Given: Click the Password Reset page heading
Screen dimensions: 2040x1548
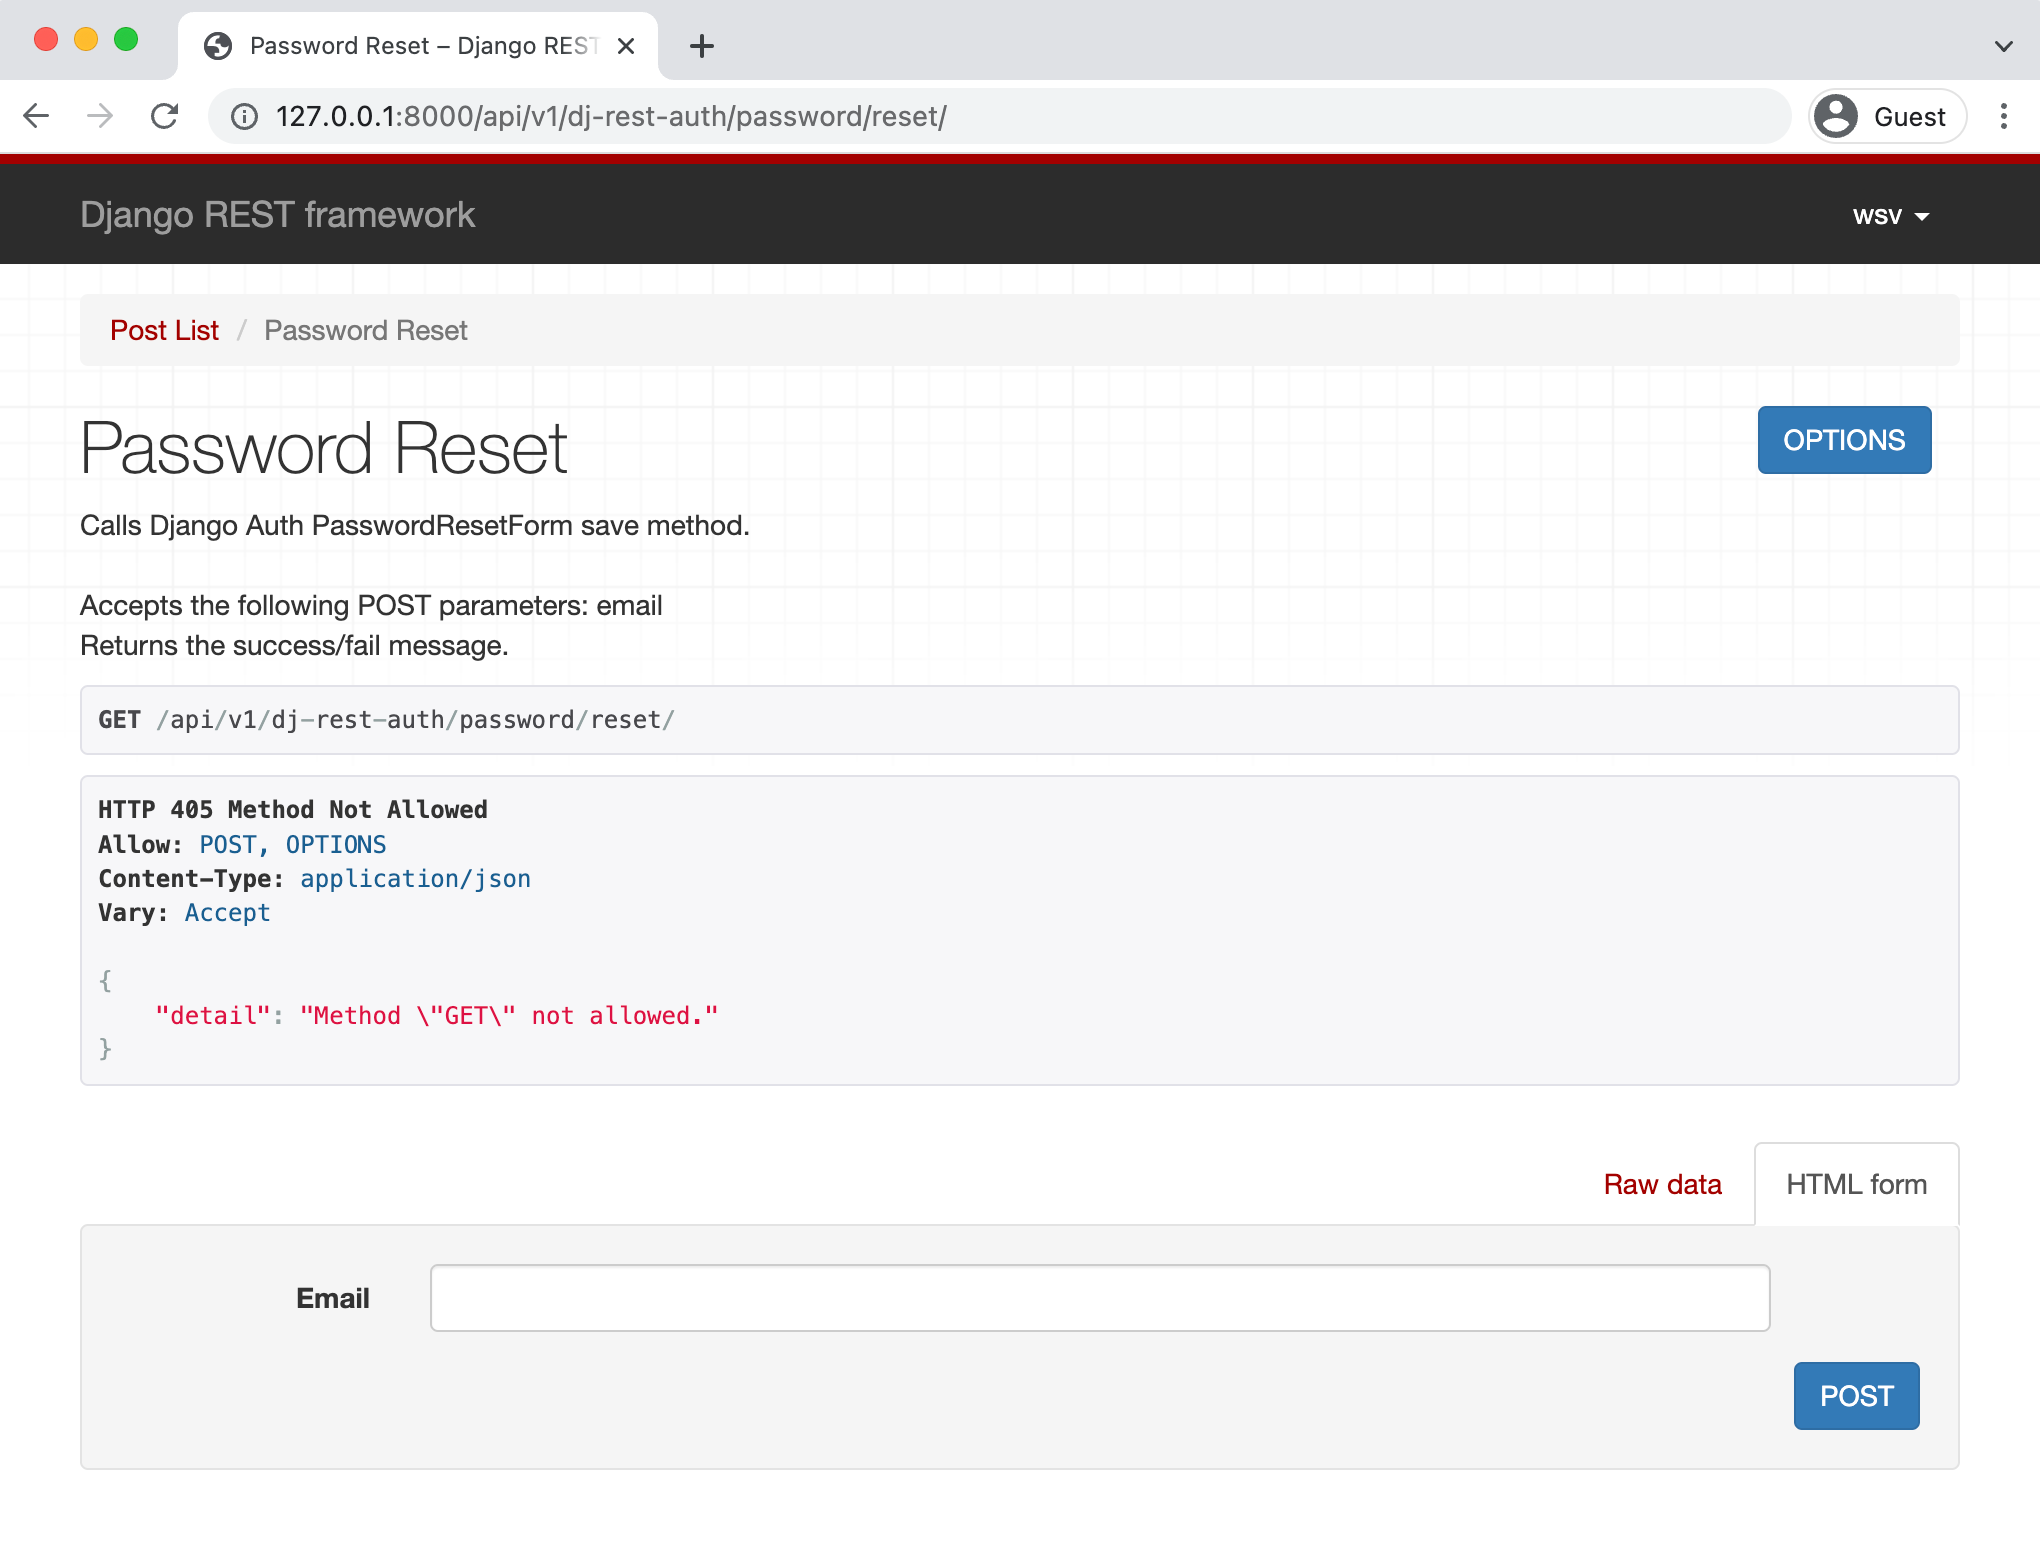Looking at the screenshot, I should pos(324,449).
